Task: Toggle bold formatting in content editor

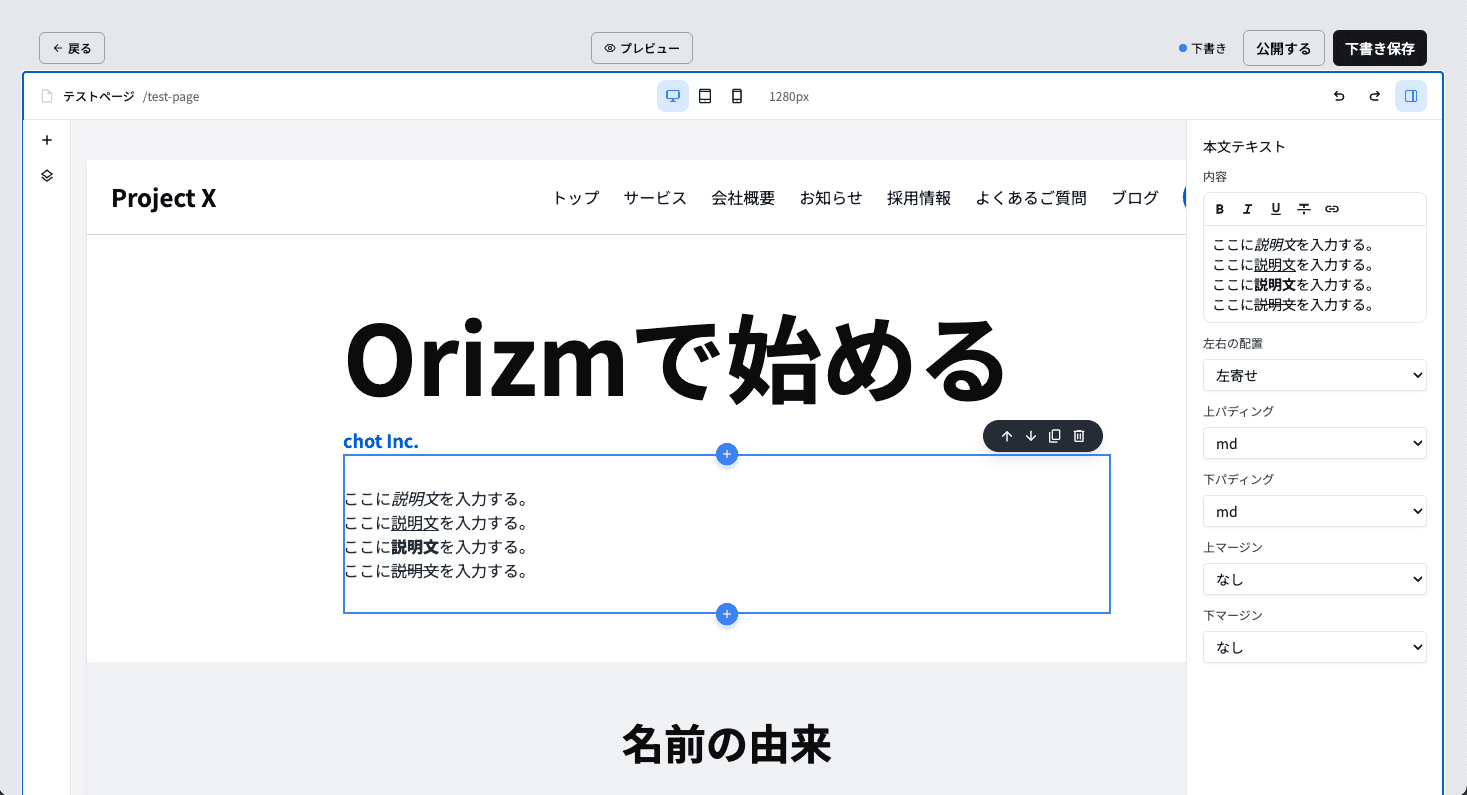Action: point(1219,209)
